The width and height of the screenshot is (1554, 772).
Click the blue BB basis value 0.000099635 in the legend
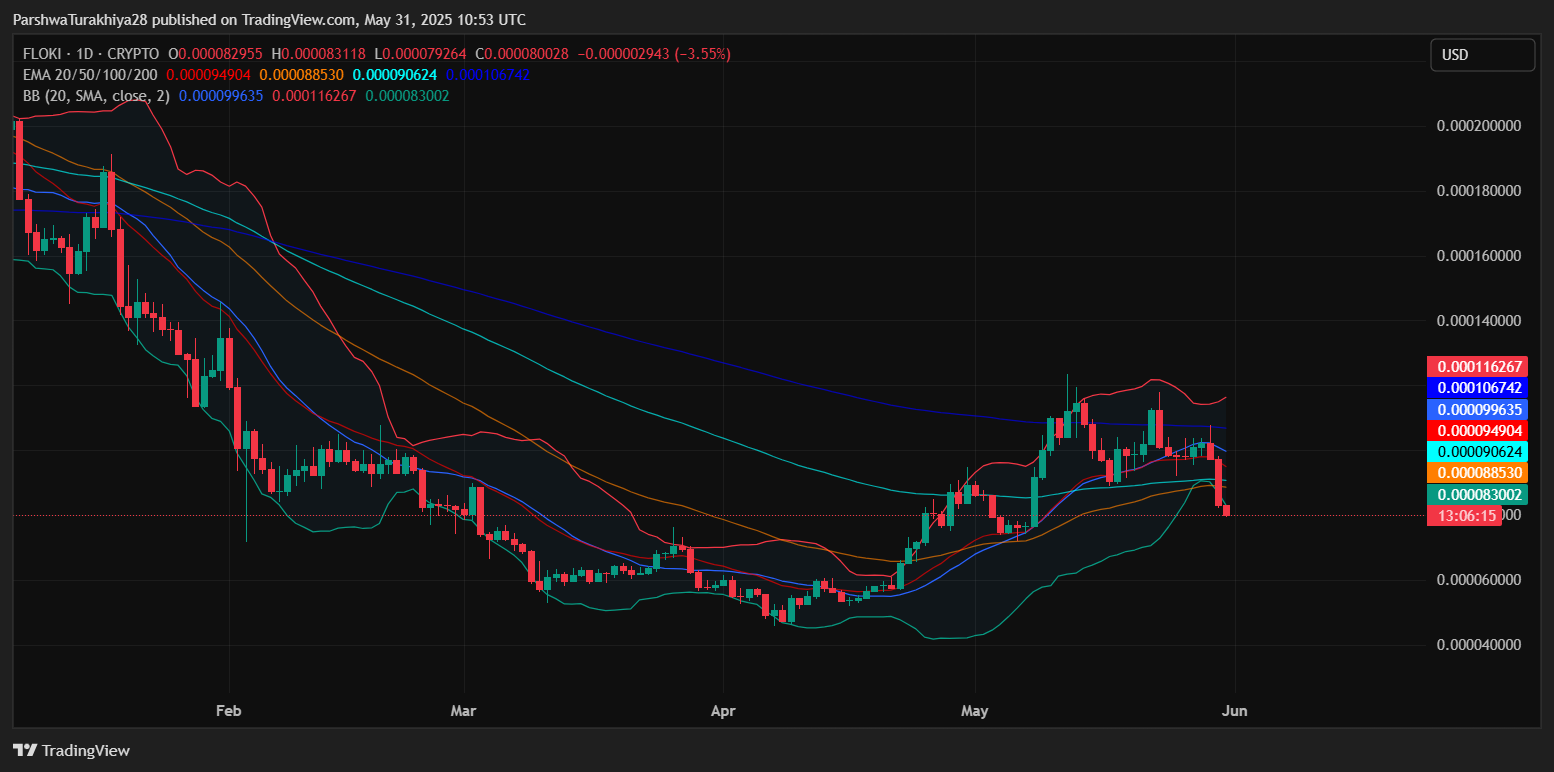(221, 96)
